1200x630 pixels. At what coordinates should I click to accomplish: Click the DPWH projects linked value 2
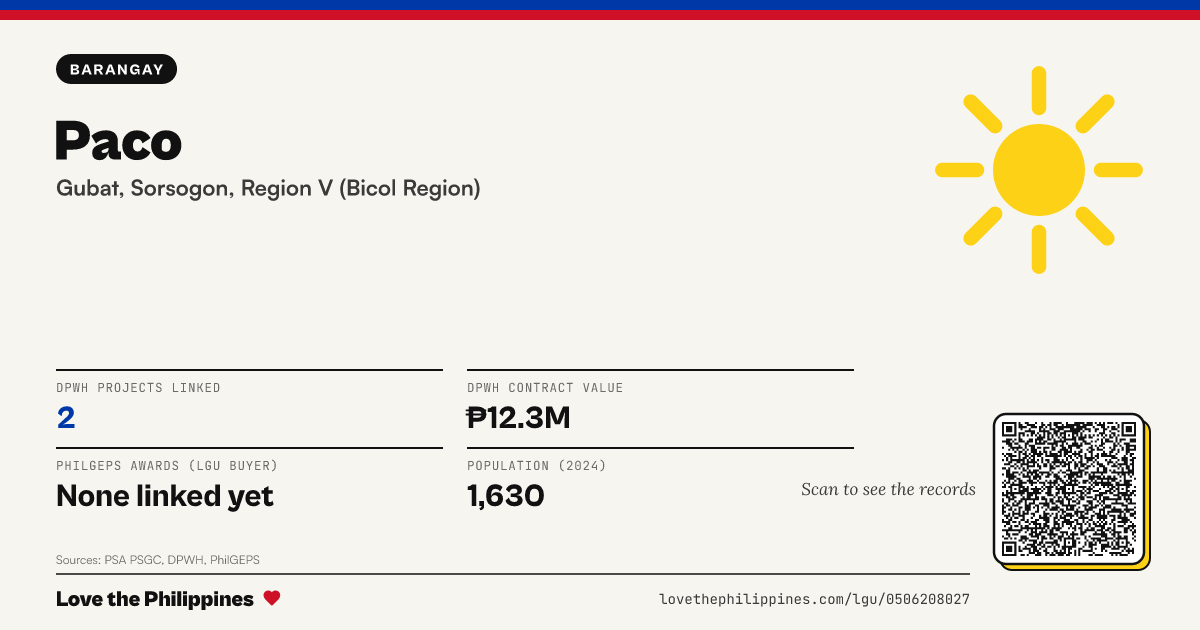(66, 417)
